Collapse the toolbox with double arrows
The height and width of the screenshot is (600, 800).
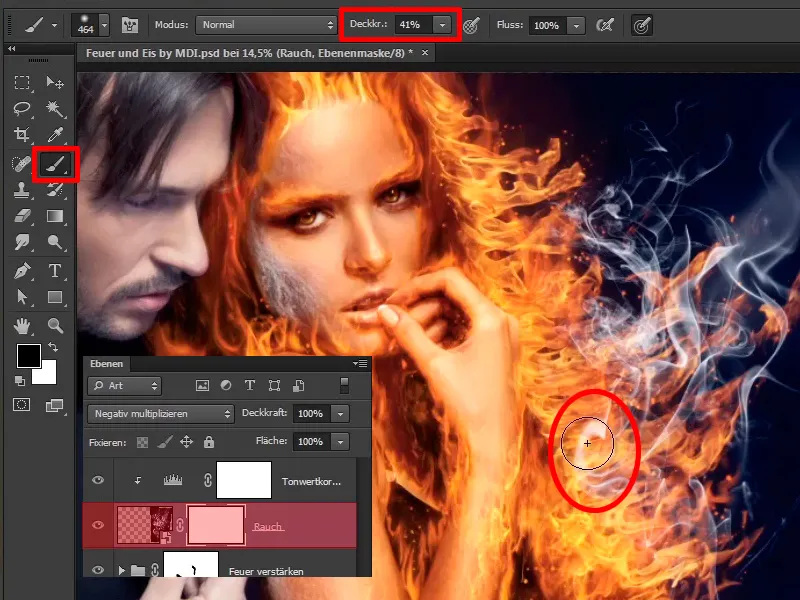pyautogui.click(x=11, y=48)
